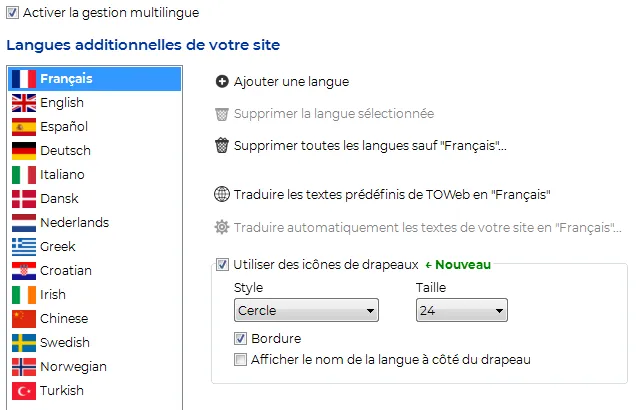Select Chinese in the language list
The height and width of the screenshot is (410, 639).
(95, 319)
